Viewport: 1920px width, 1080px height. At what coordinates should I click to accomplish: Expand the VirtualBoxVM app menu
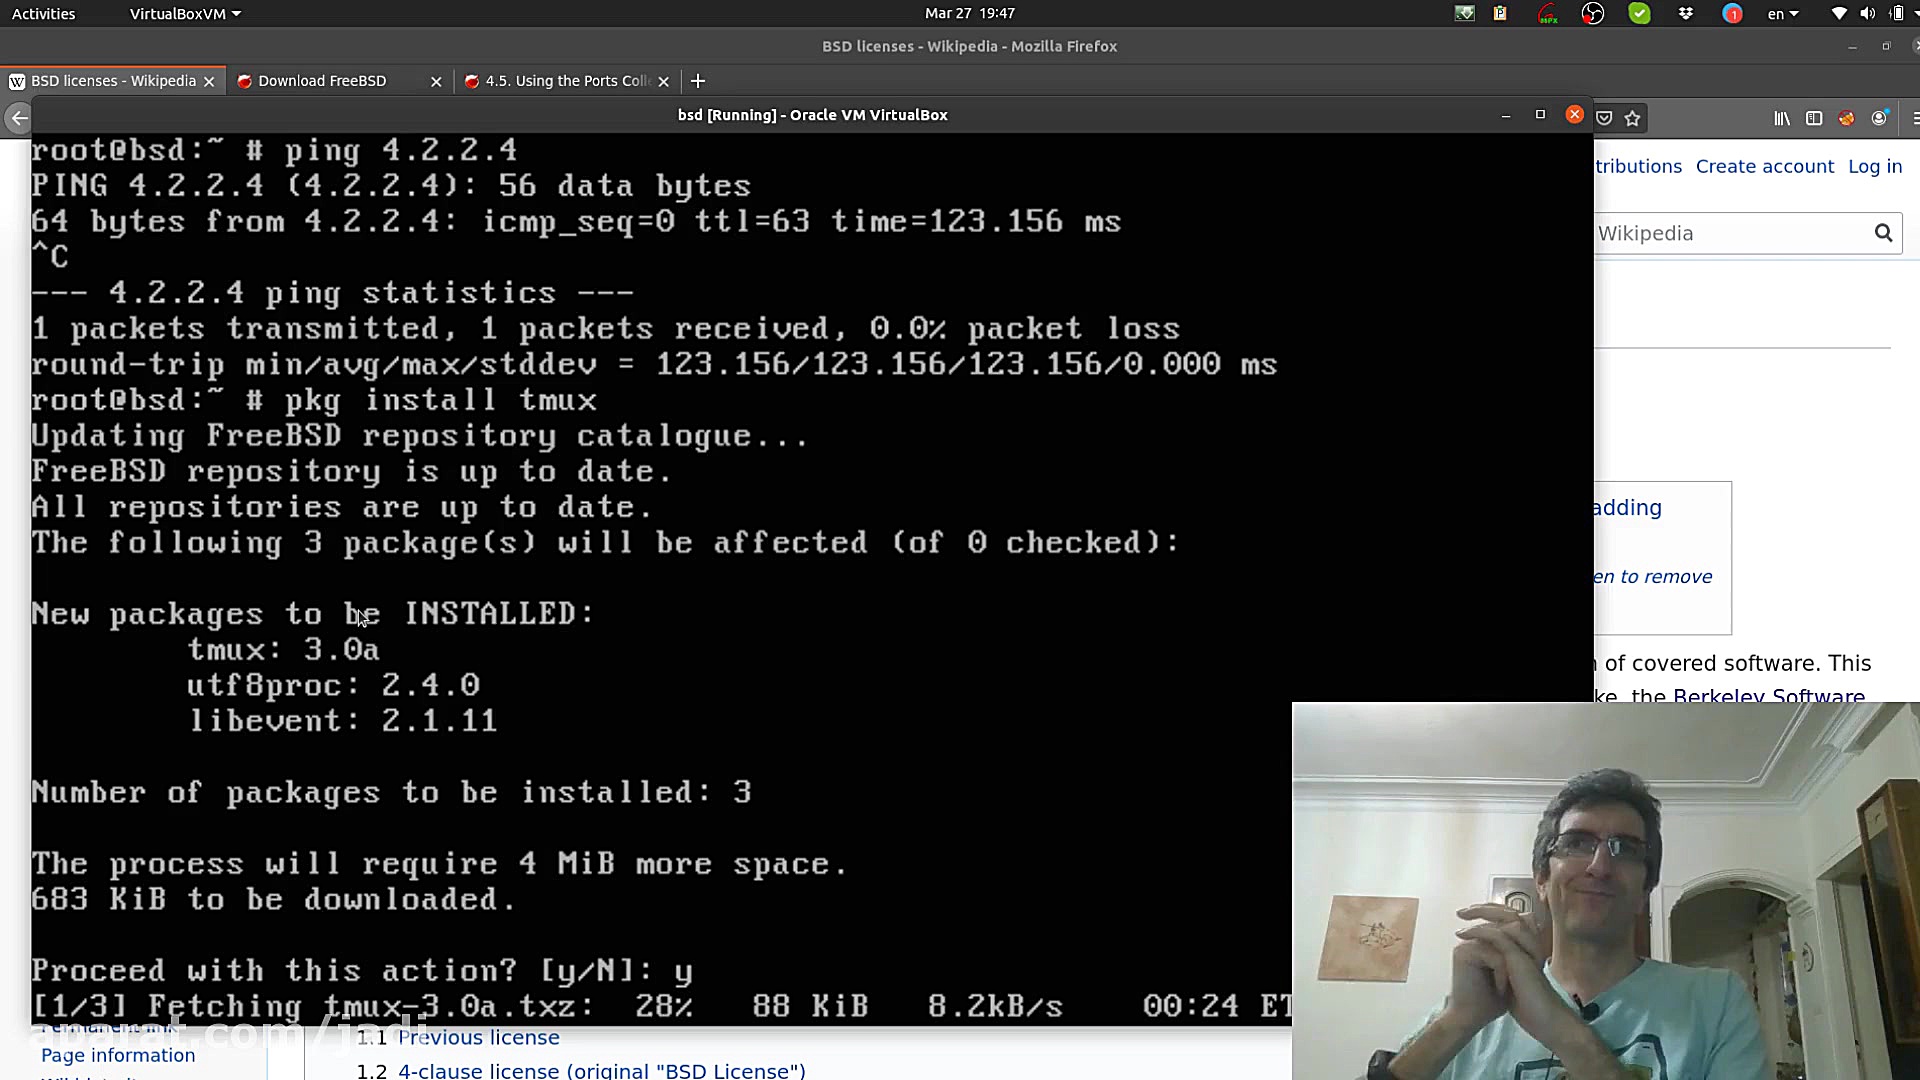(x=185, y=14)
